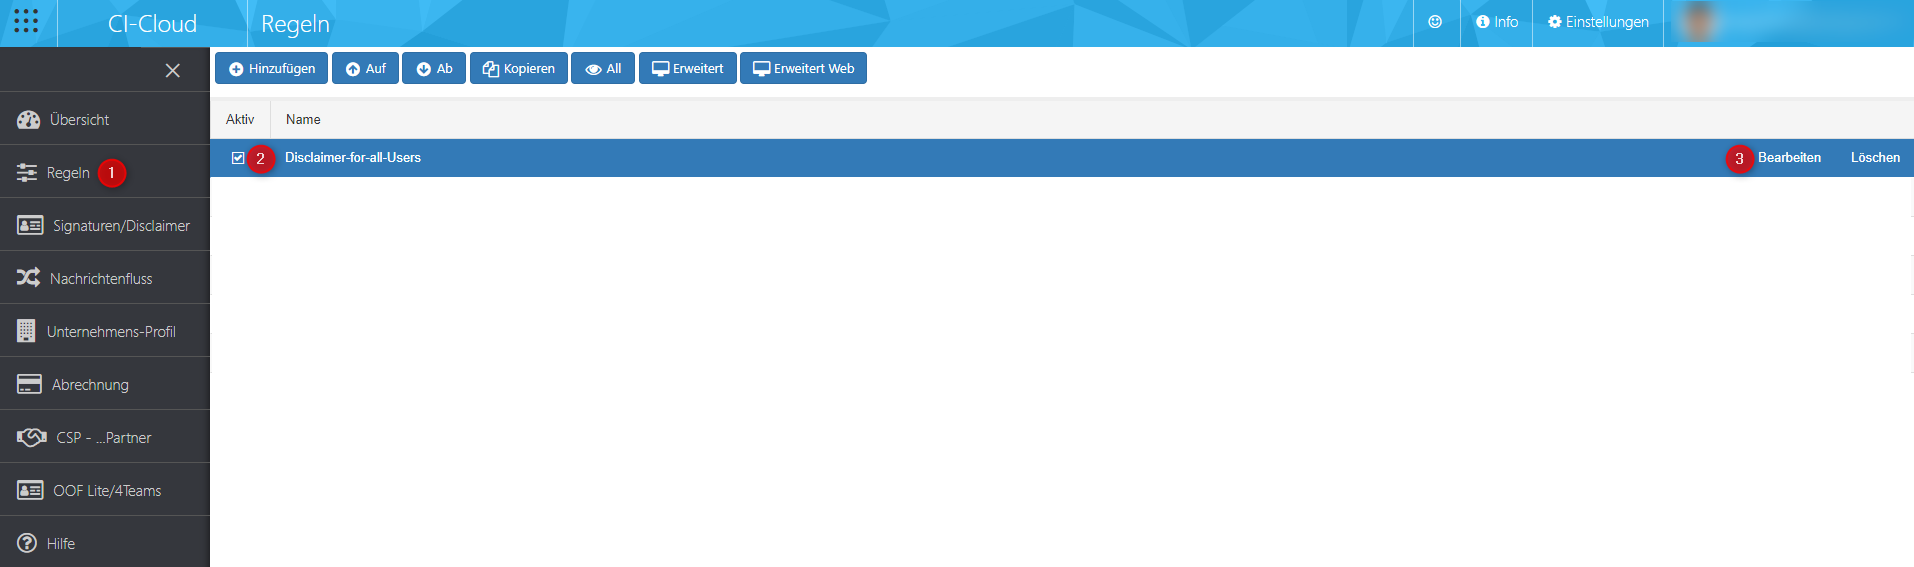
Task: Open CSP Partner handshake entry
Action: tap(32, 437)
